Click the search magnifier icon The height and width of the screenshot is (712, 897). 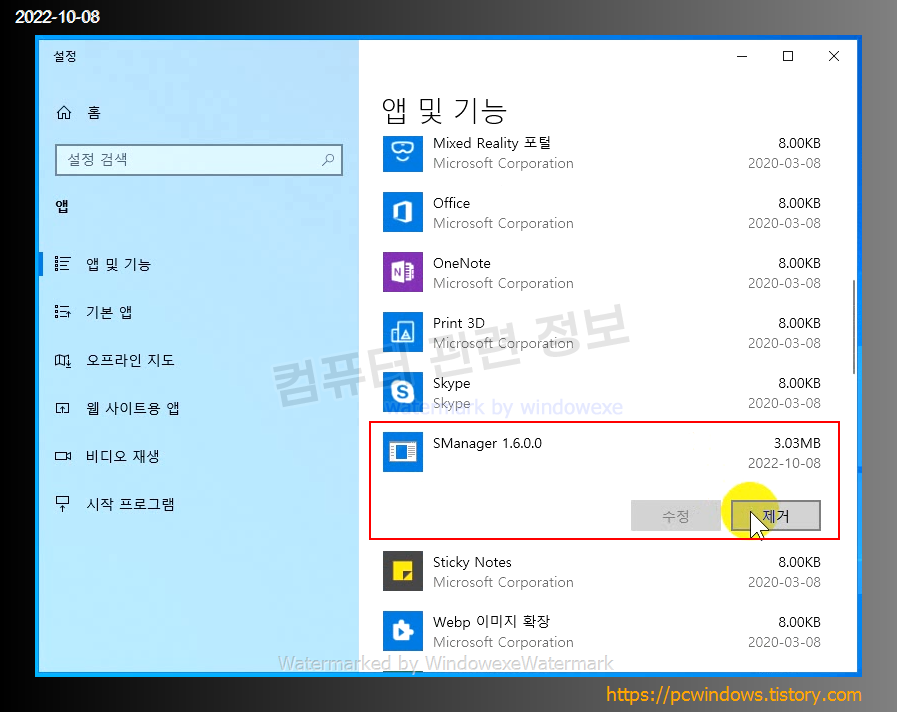point(328,160)
